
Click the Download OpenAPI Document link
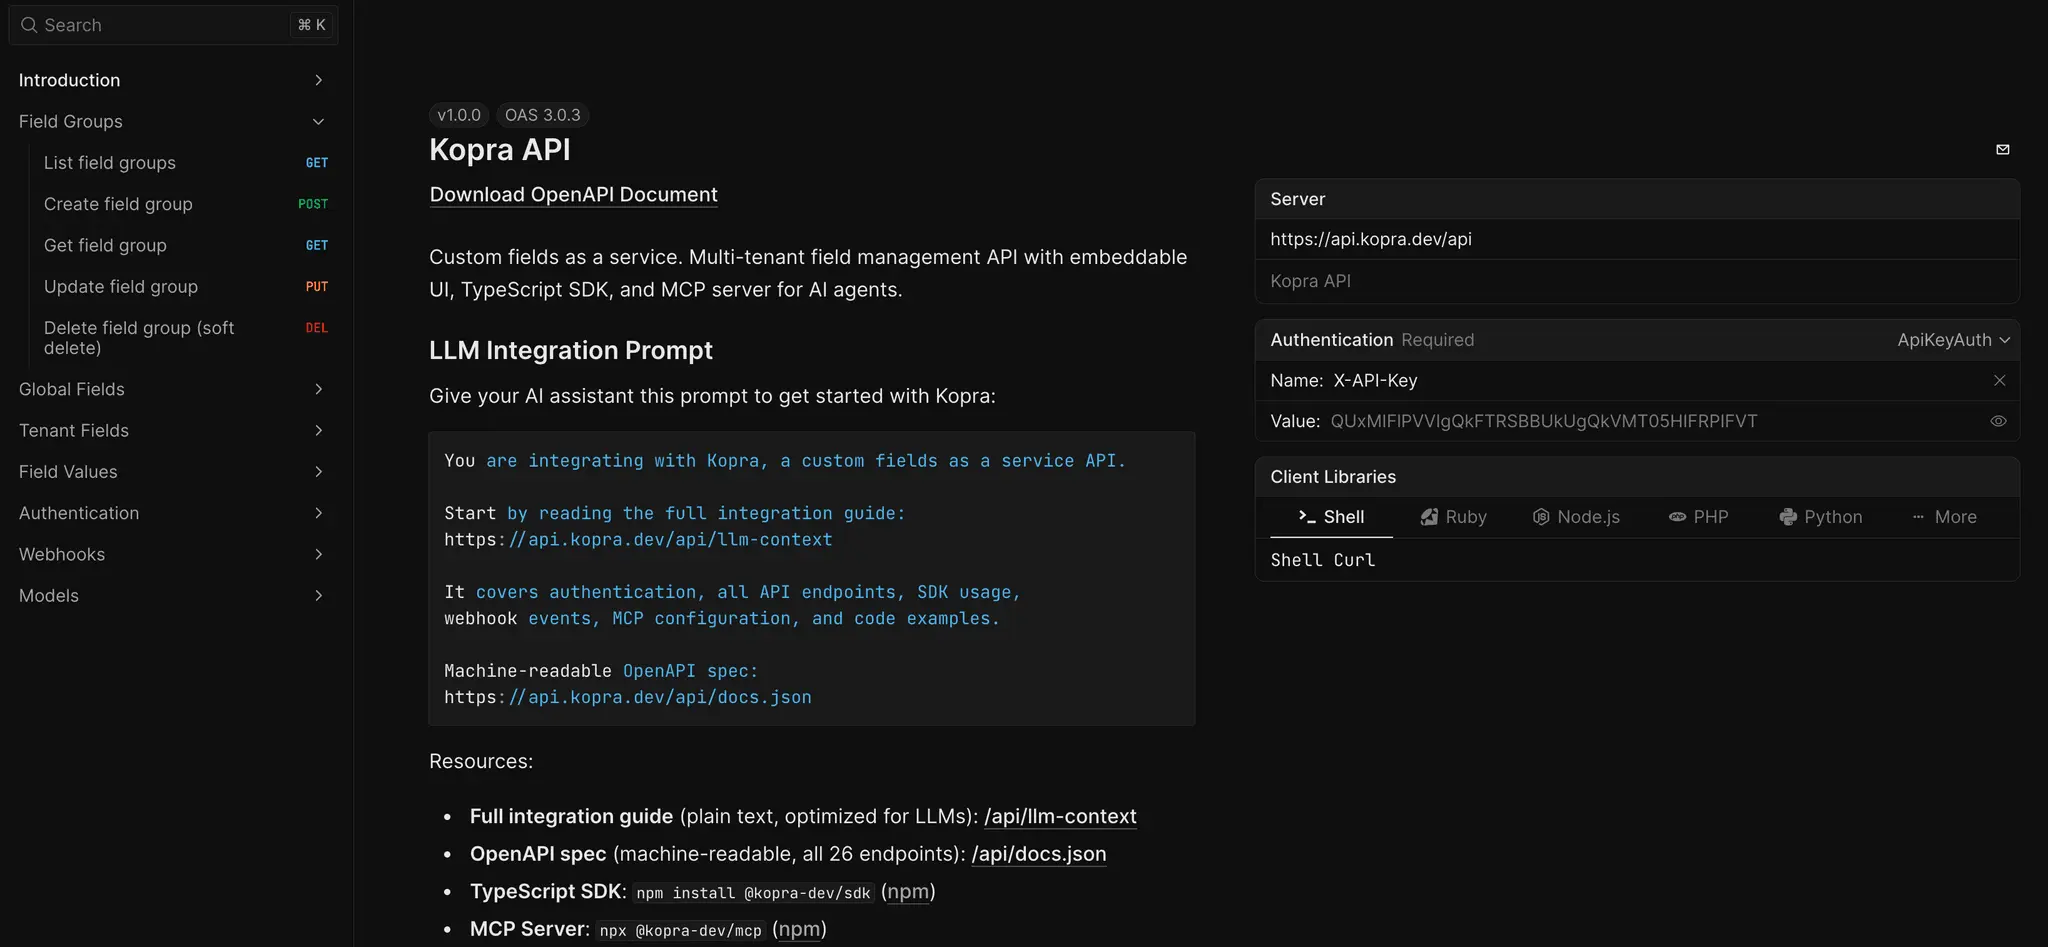coord(573,194)
